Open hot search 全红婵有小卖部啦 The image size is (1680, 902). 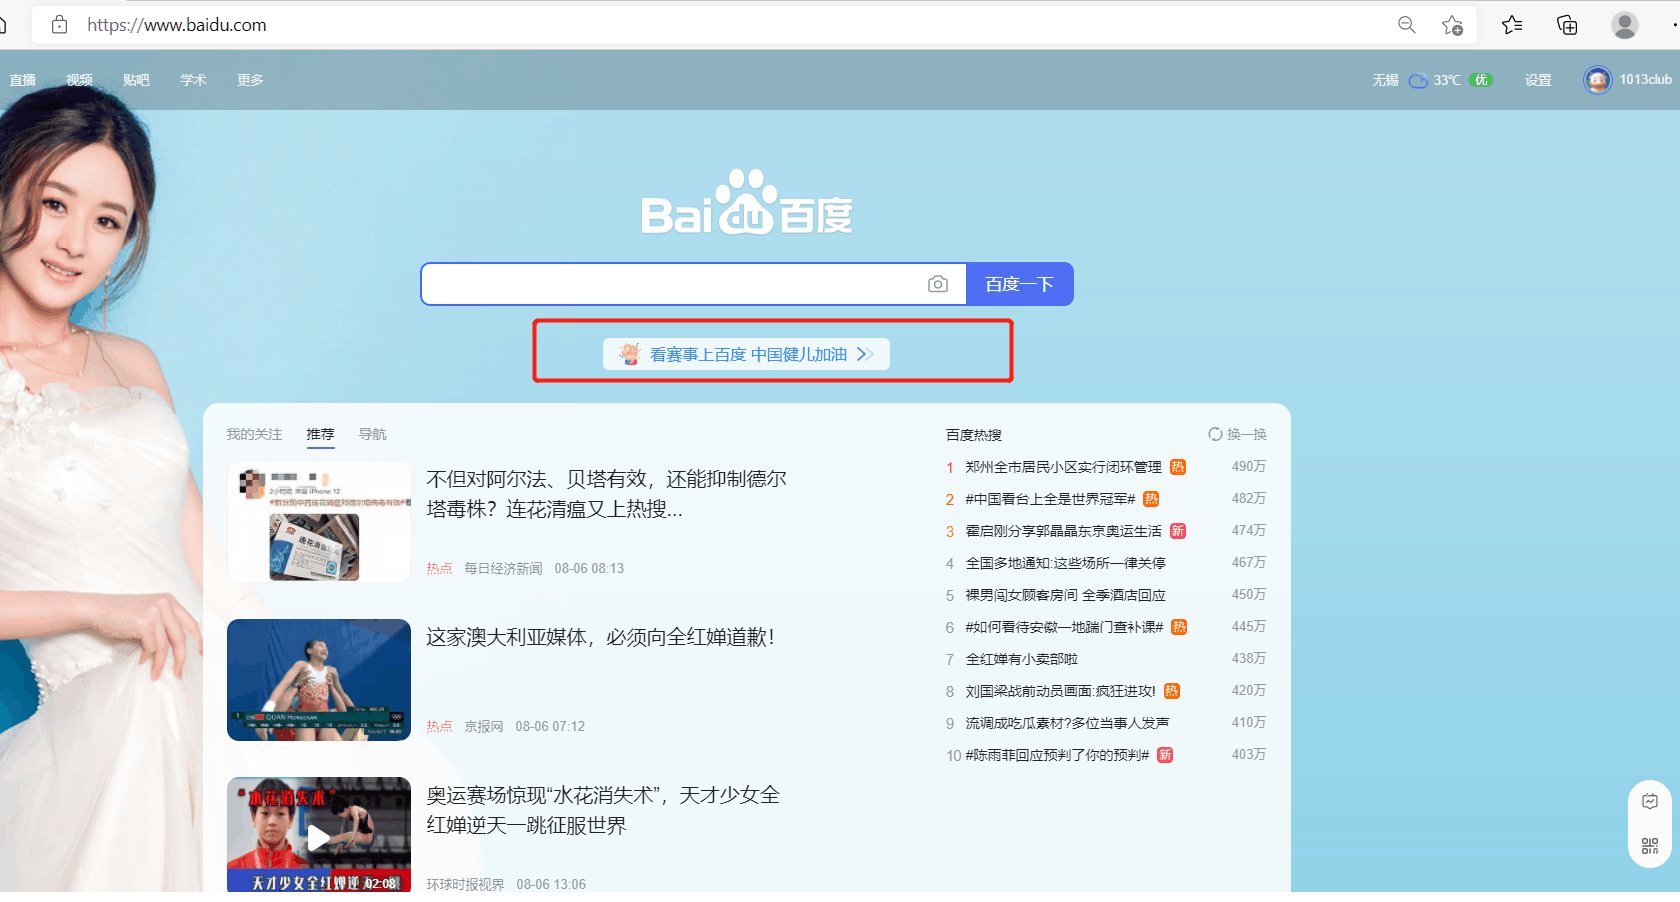[1021, 659]
